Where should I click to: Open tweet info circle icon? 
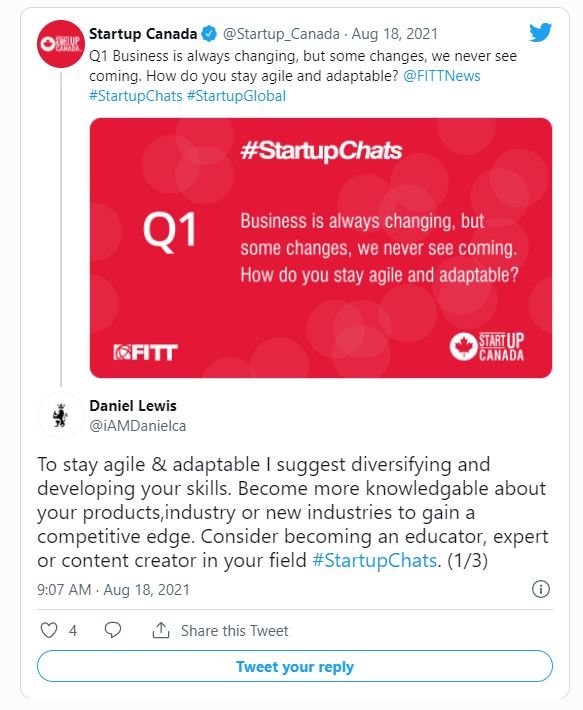[540, 589]
